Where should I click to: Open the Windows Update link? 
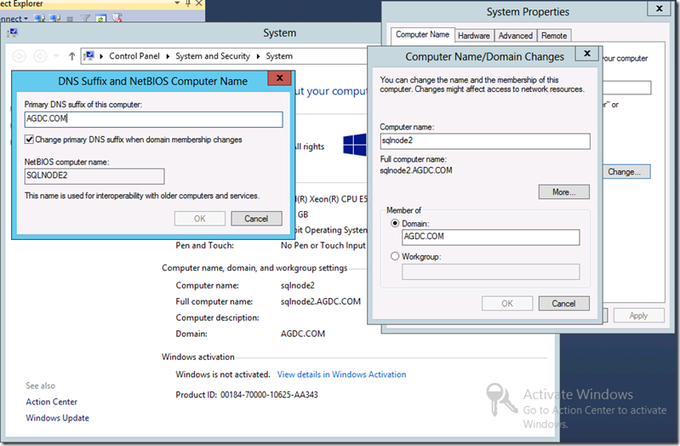tap(57, 418)
